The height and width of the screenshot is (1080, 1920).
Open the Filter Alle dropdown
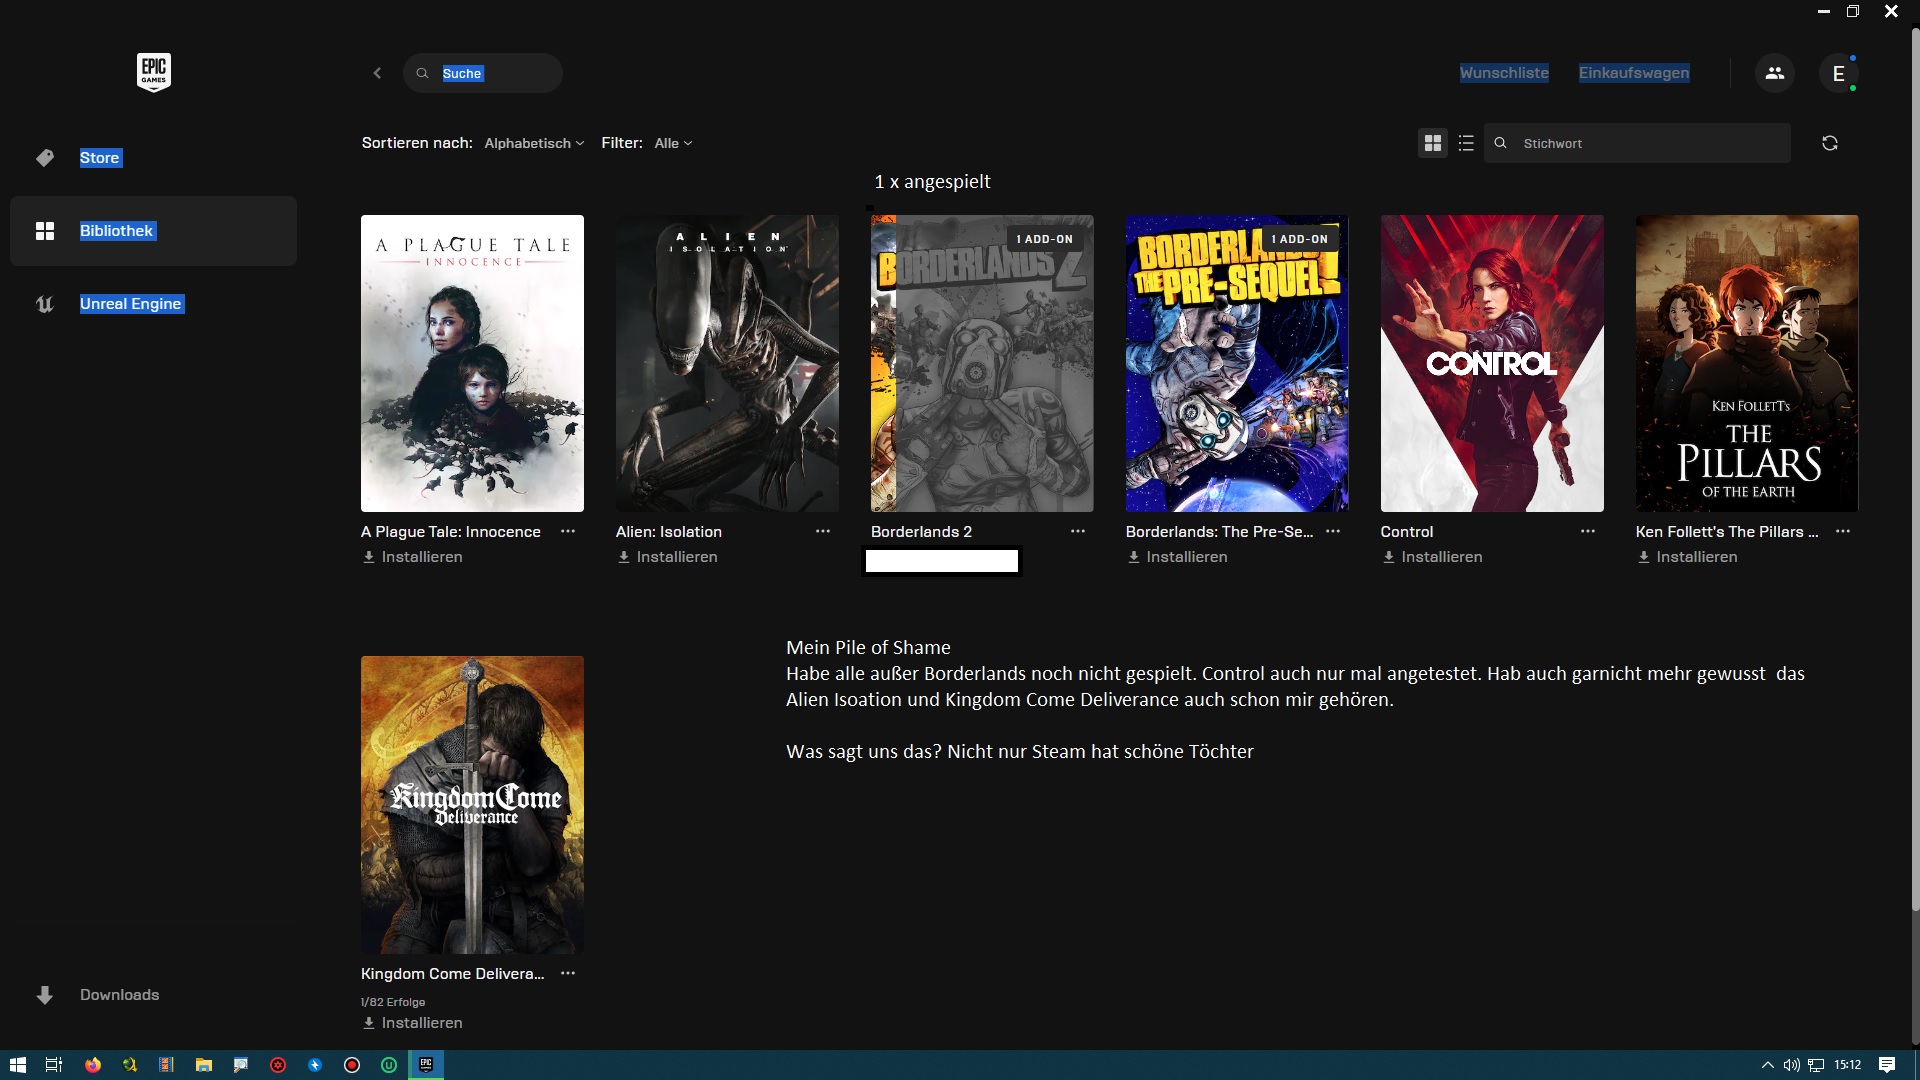[673, 143]
